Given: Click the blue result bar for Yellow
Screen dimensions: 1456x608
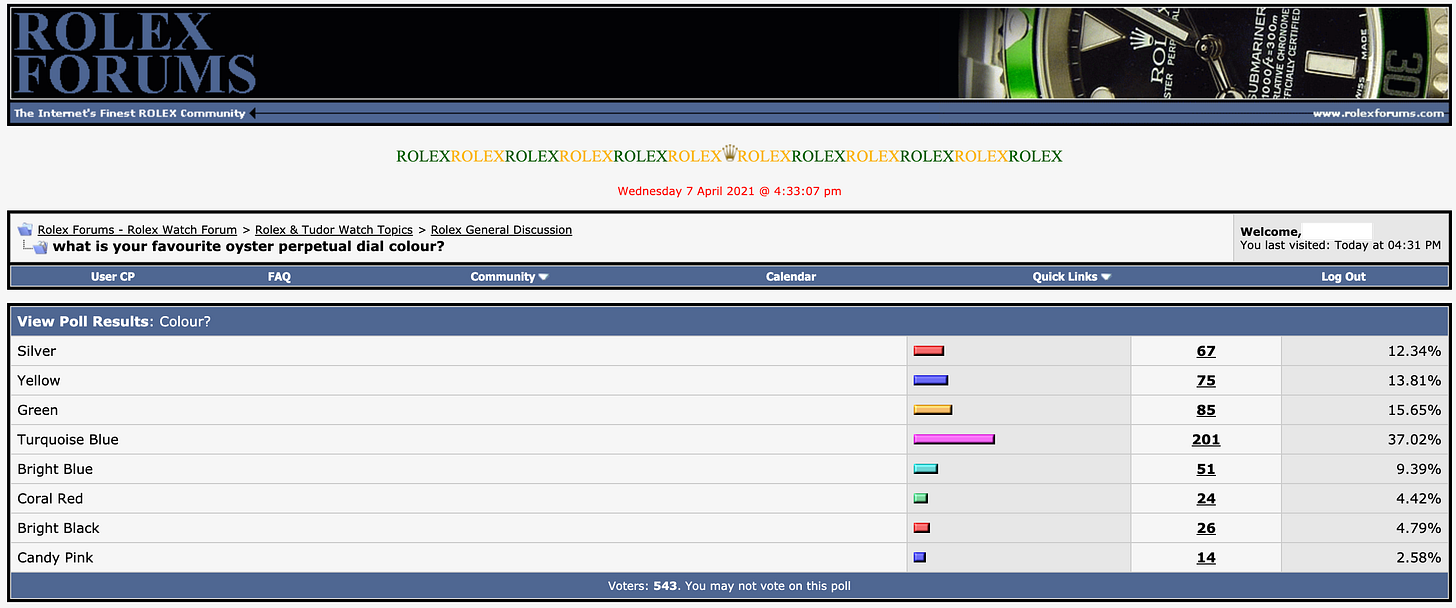Looking at the screenshot, I should (x=931, y=380).
